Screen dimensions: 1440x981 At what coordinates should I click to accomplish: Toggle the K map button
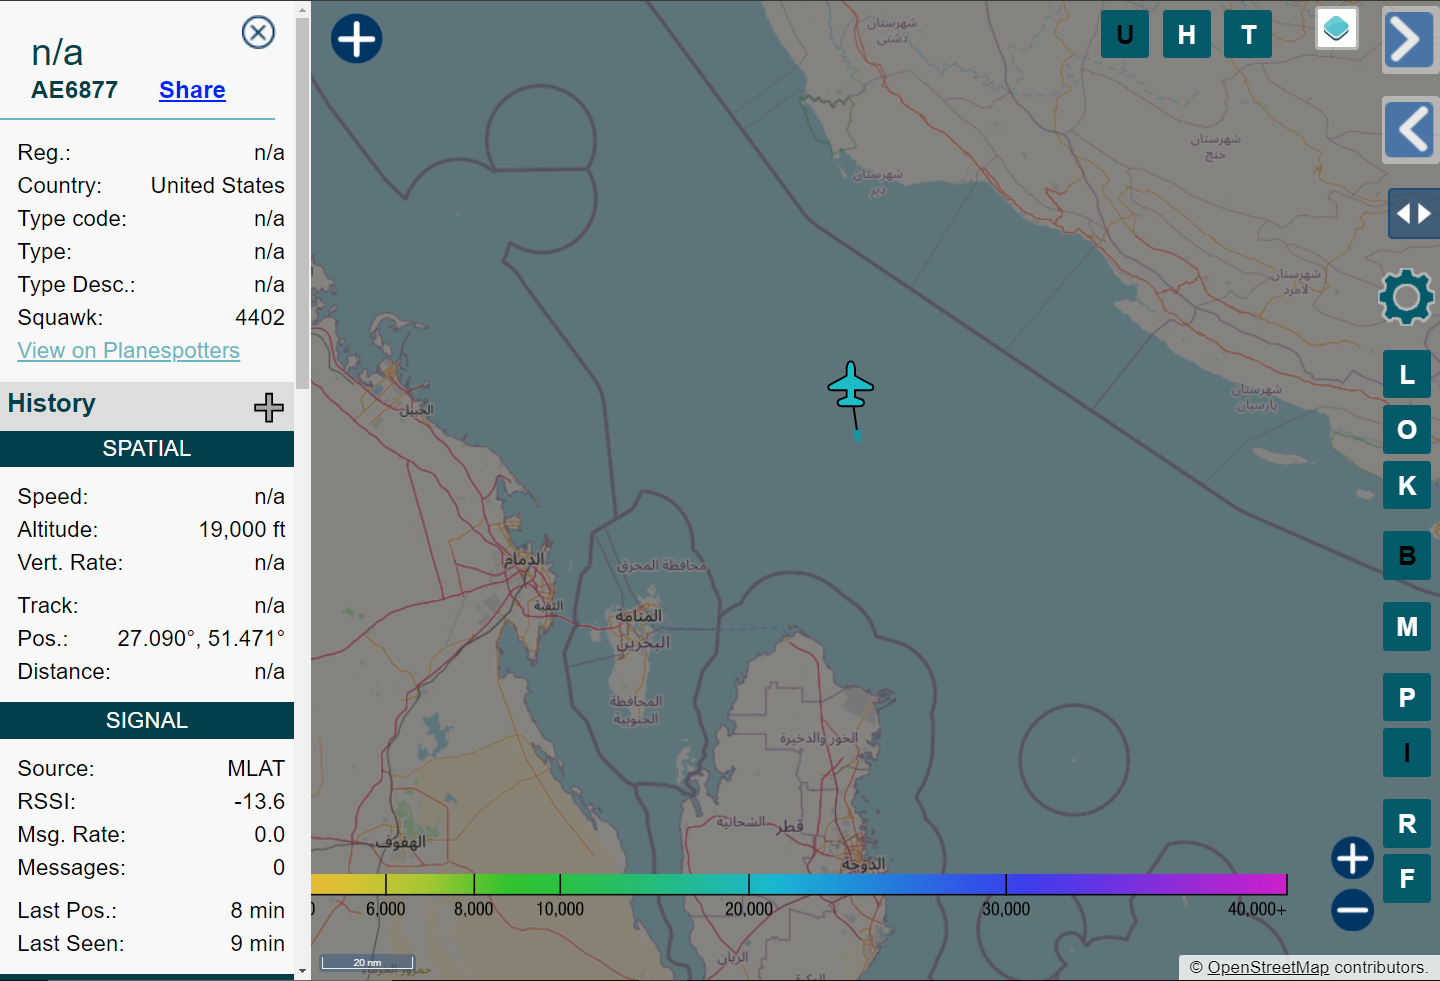tap(1407, 486)
